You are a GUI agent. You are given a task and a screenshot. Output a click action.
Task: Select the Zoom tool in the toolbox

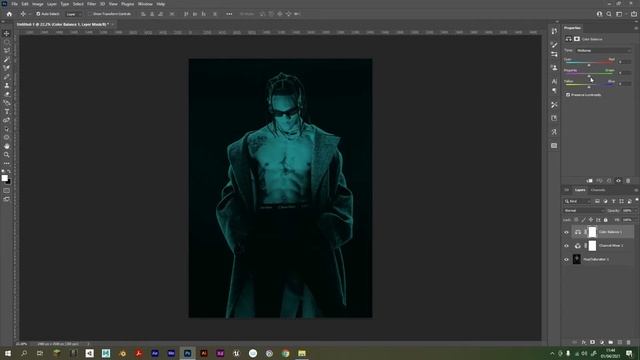pyautogui.click(x=7, y=155)
